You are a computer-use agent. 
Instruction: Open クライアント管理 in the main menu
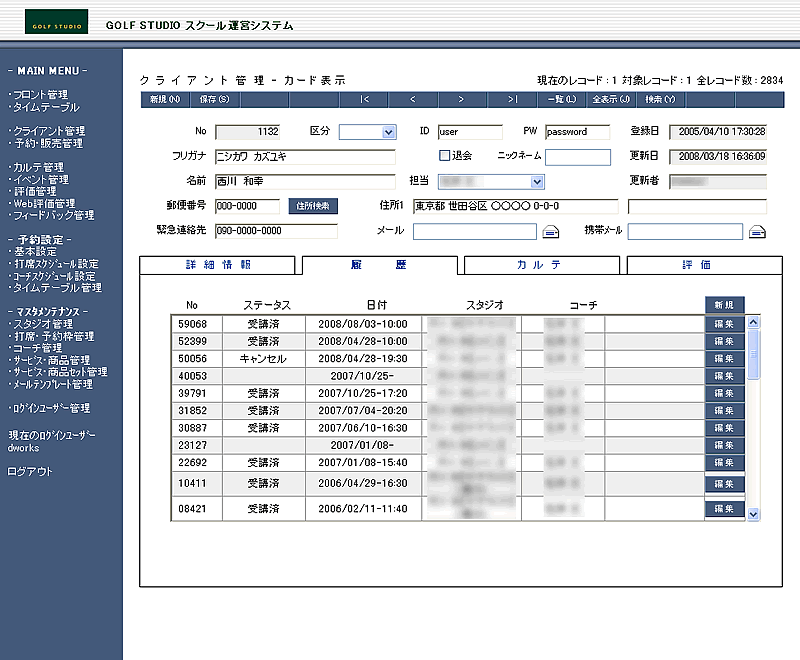(49, 131)
